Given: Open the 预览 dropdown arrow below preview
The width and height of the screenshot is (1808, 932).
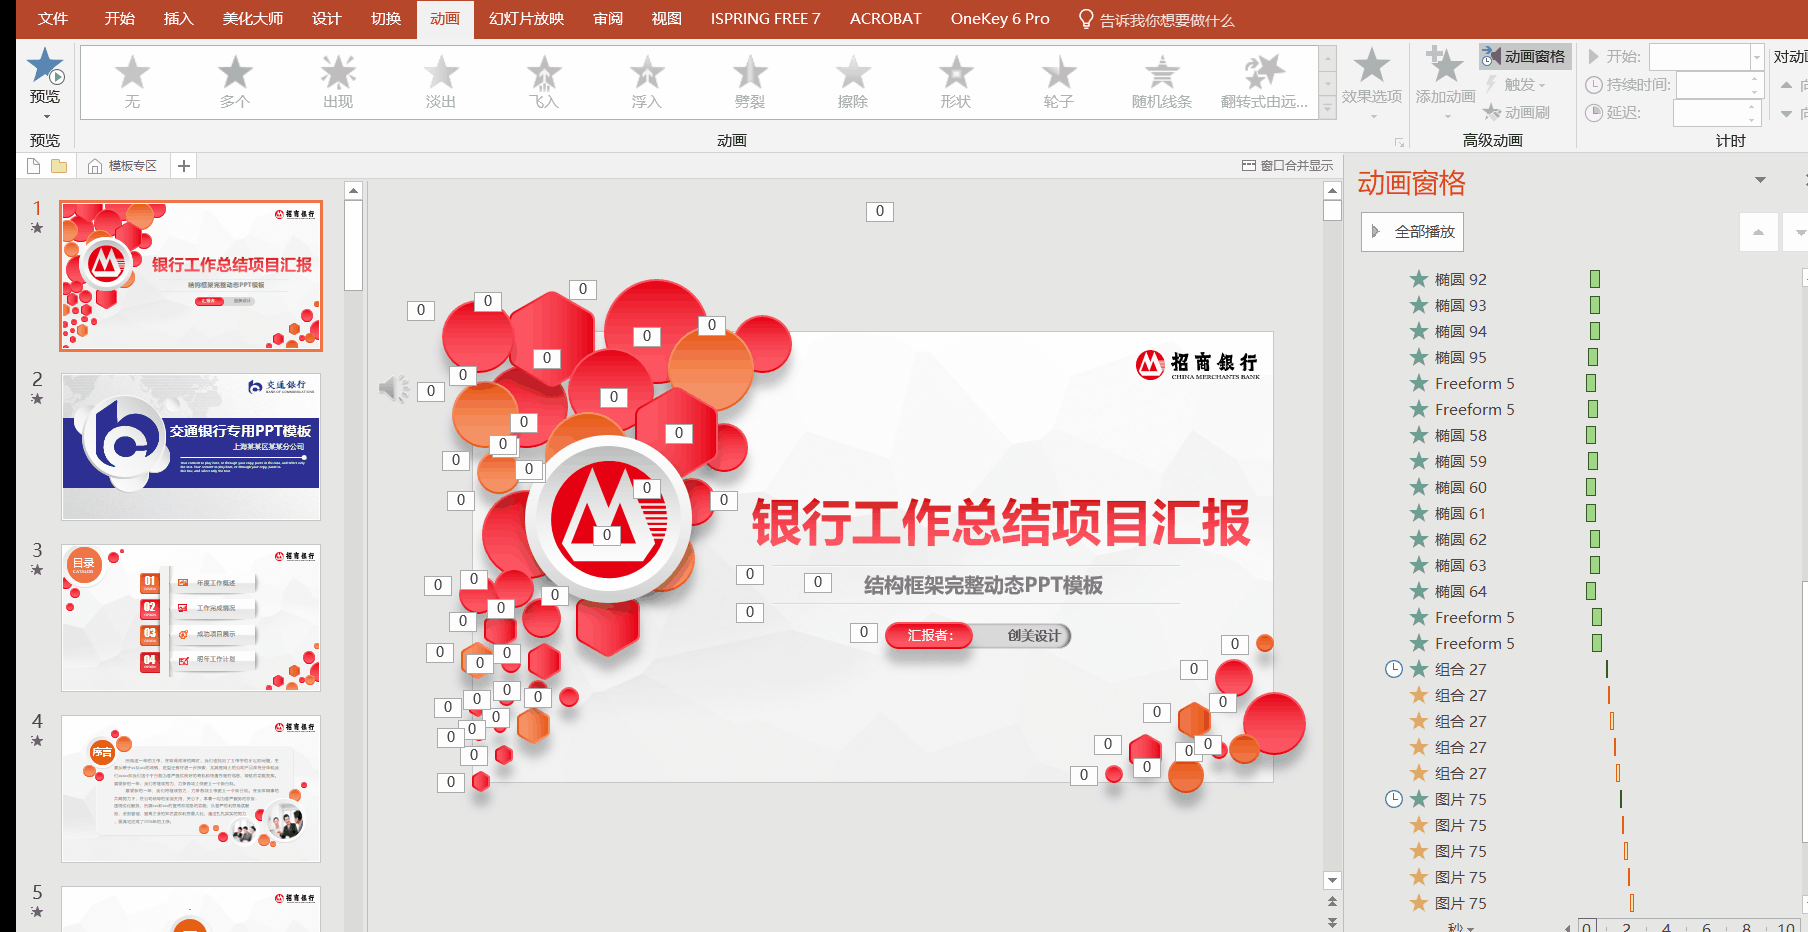Looking at the screenshot, I should (45, 118).
